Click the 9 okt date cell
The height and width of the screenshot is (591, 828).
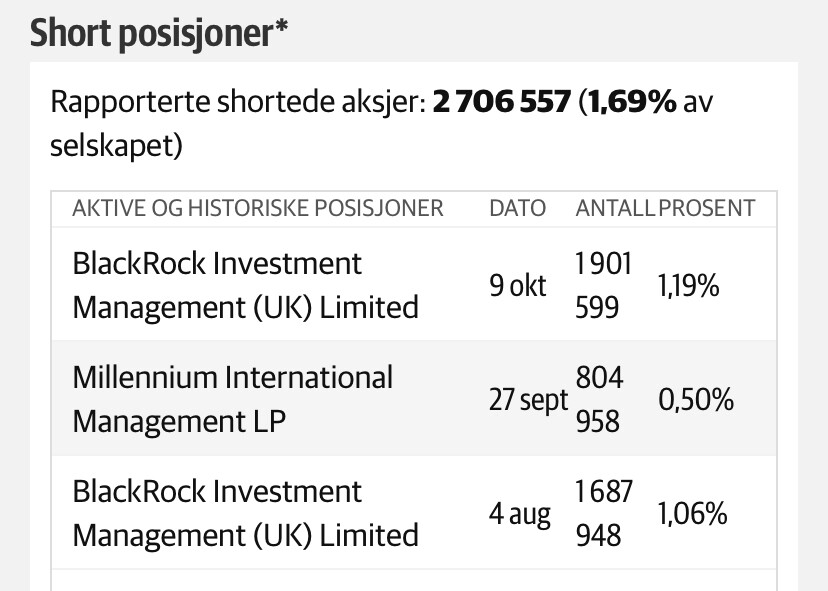coord(518,286)
